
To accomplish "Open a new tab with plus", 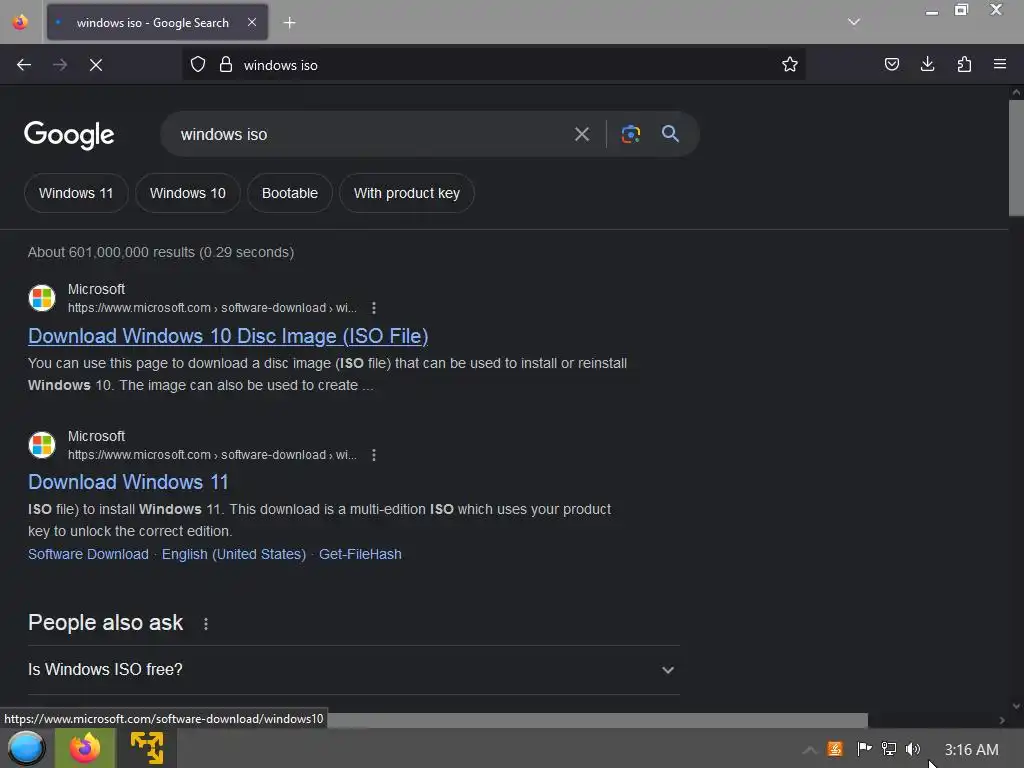I will [289, 23].
